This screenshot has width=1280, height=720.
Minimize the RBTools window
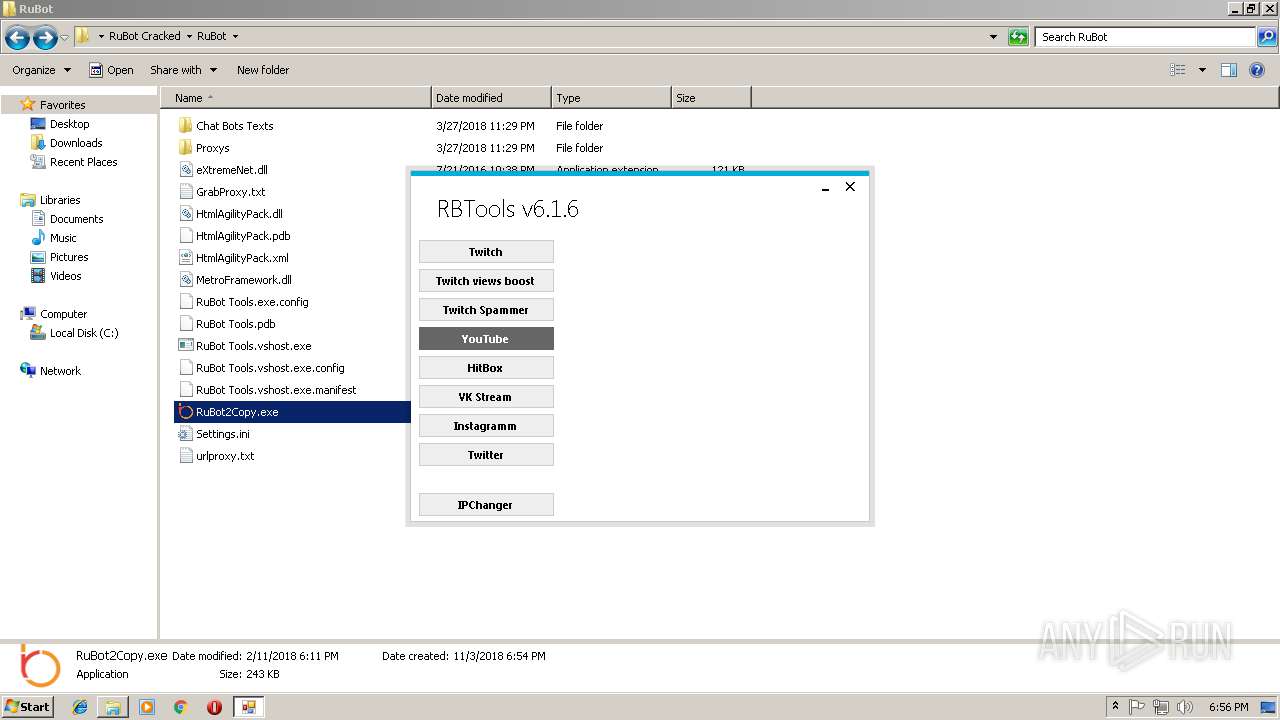826,187
